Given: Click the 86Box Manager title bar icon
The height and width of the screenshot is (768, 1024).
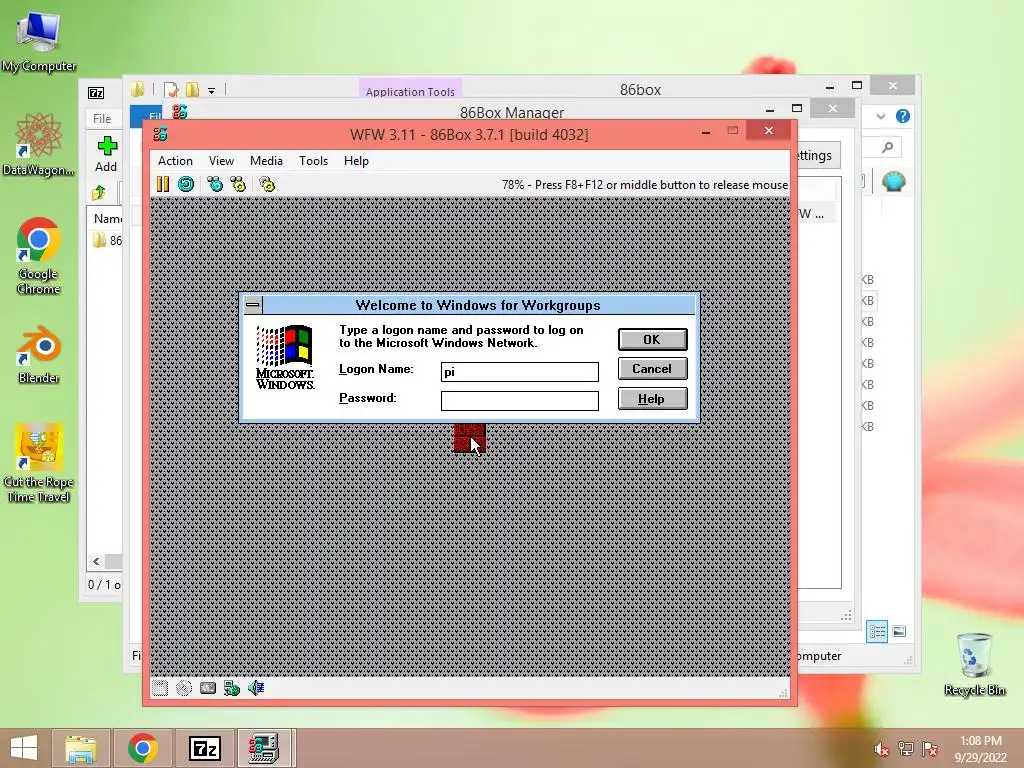Looking at the screenshot, I should pos(180,112).
